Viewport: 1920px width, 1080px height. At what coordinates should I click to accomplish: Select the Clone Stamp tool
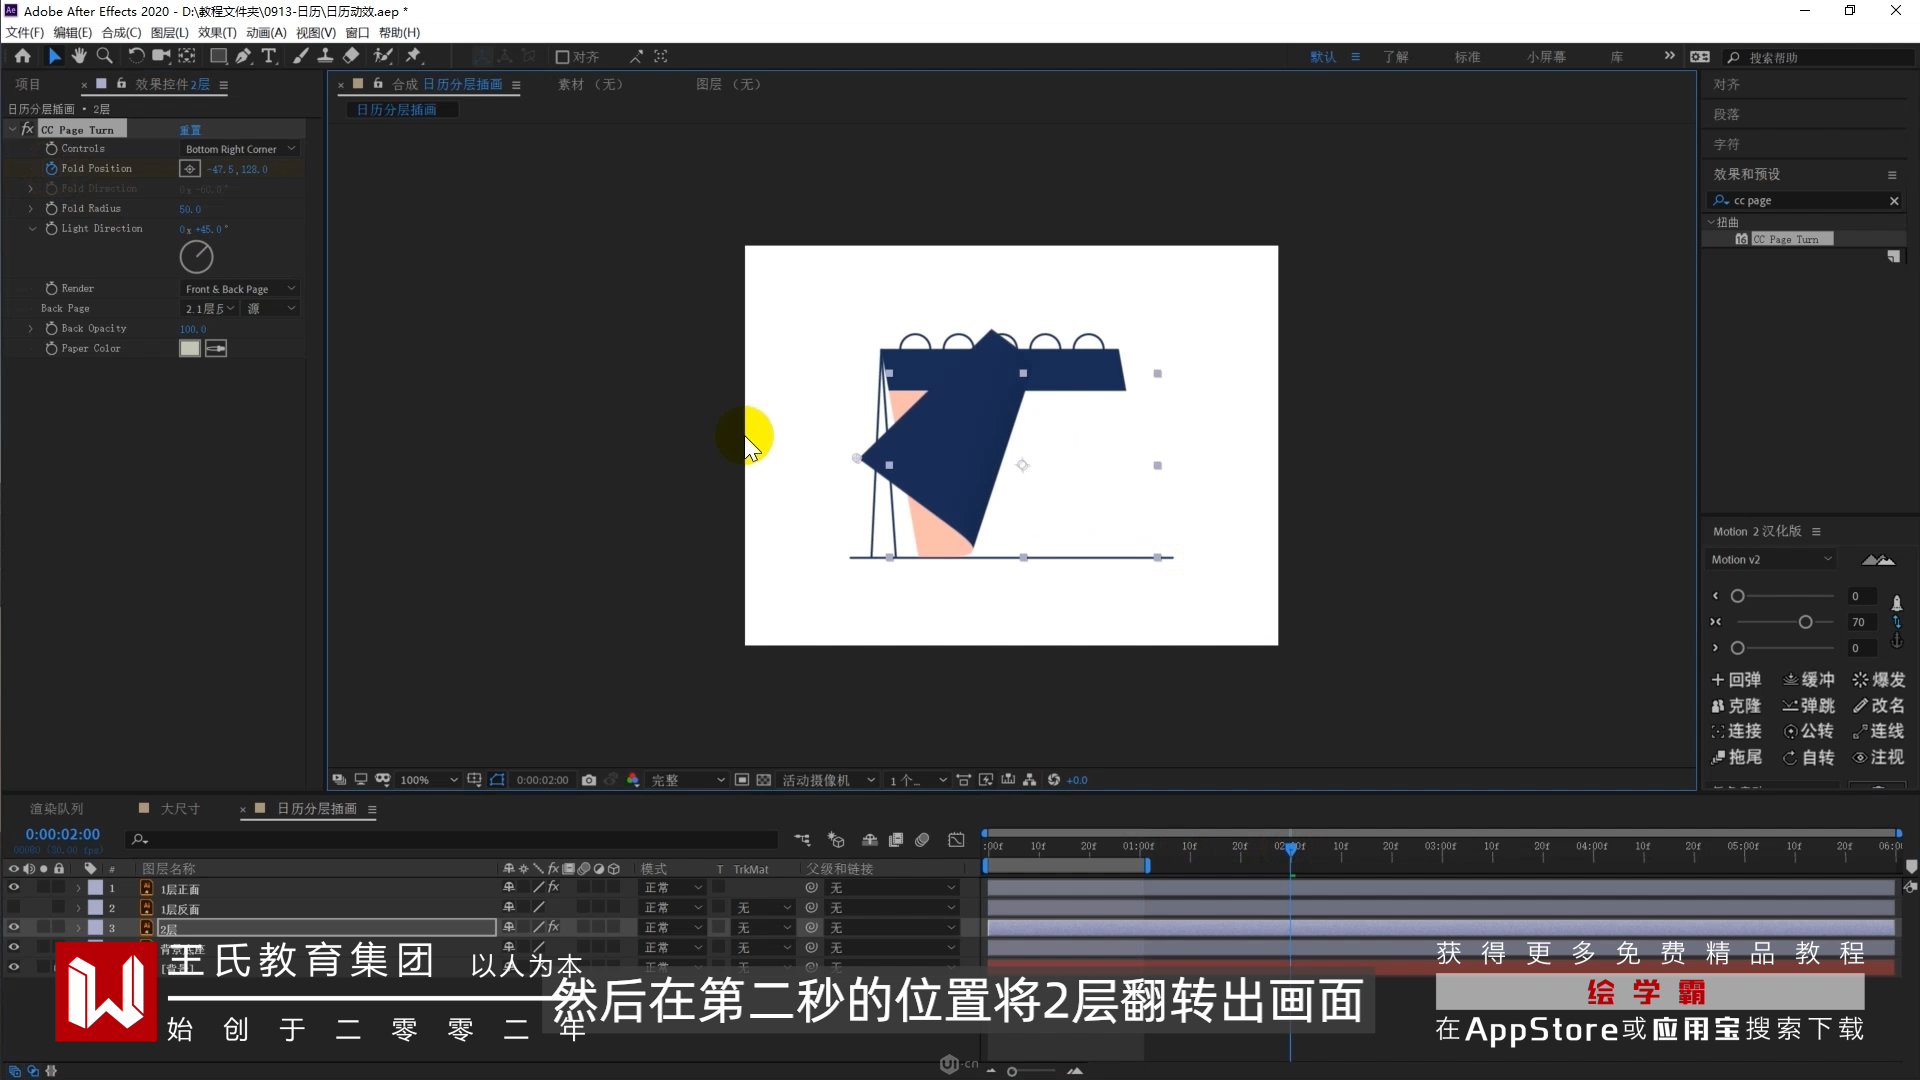(325, 56)
